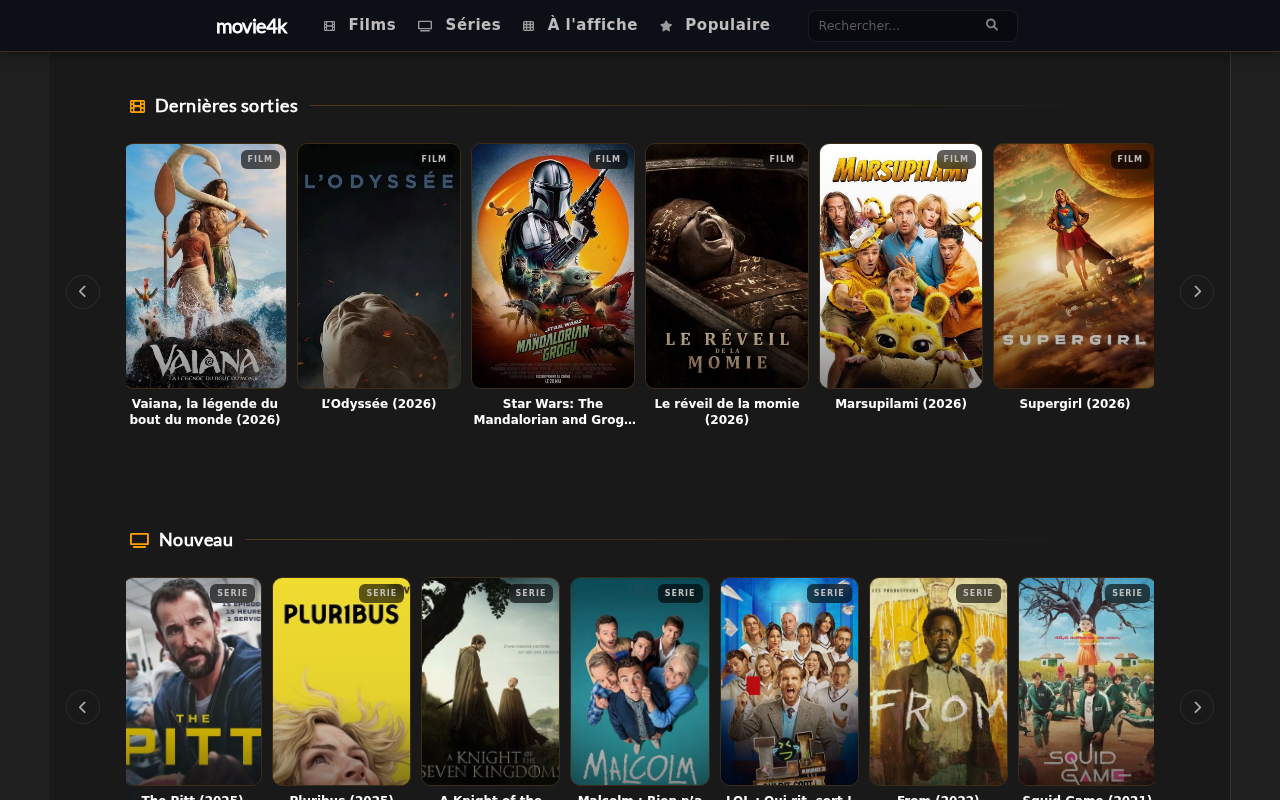Screen dimensions: 1280x800
Task: Click the Nouveau section heading
Action: point(196,540)
